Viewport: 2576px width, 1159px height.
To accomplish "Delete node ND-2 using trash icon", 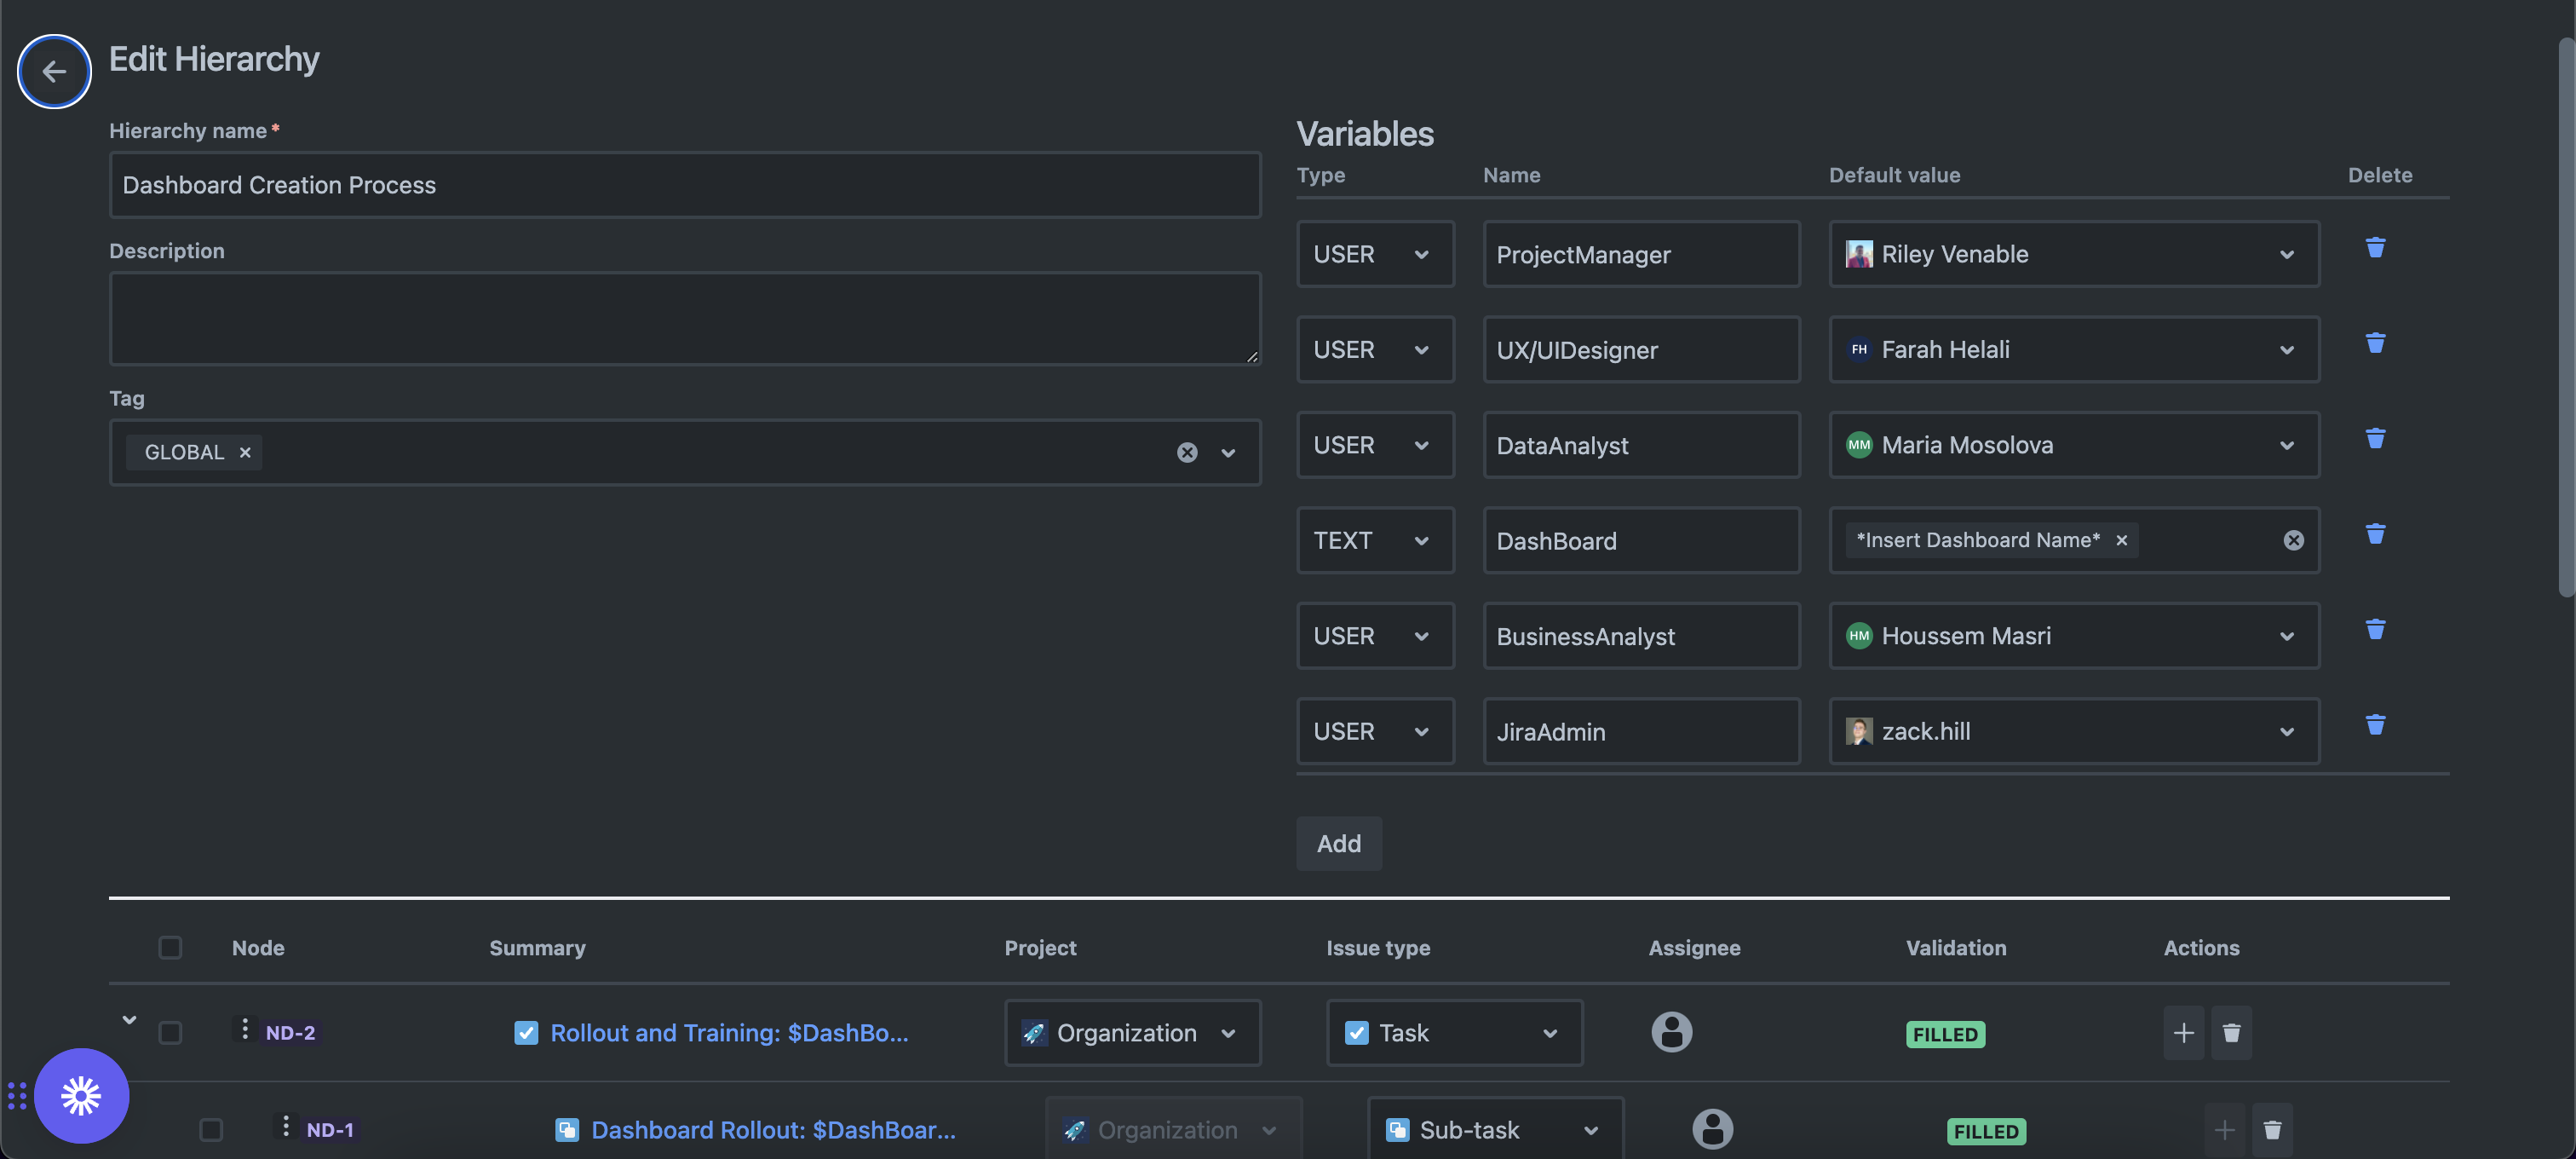I will point(2231,1032).
